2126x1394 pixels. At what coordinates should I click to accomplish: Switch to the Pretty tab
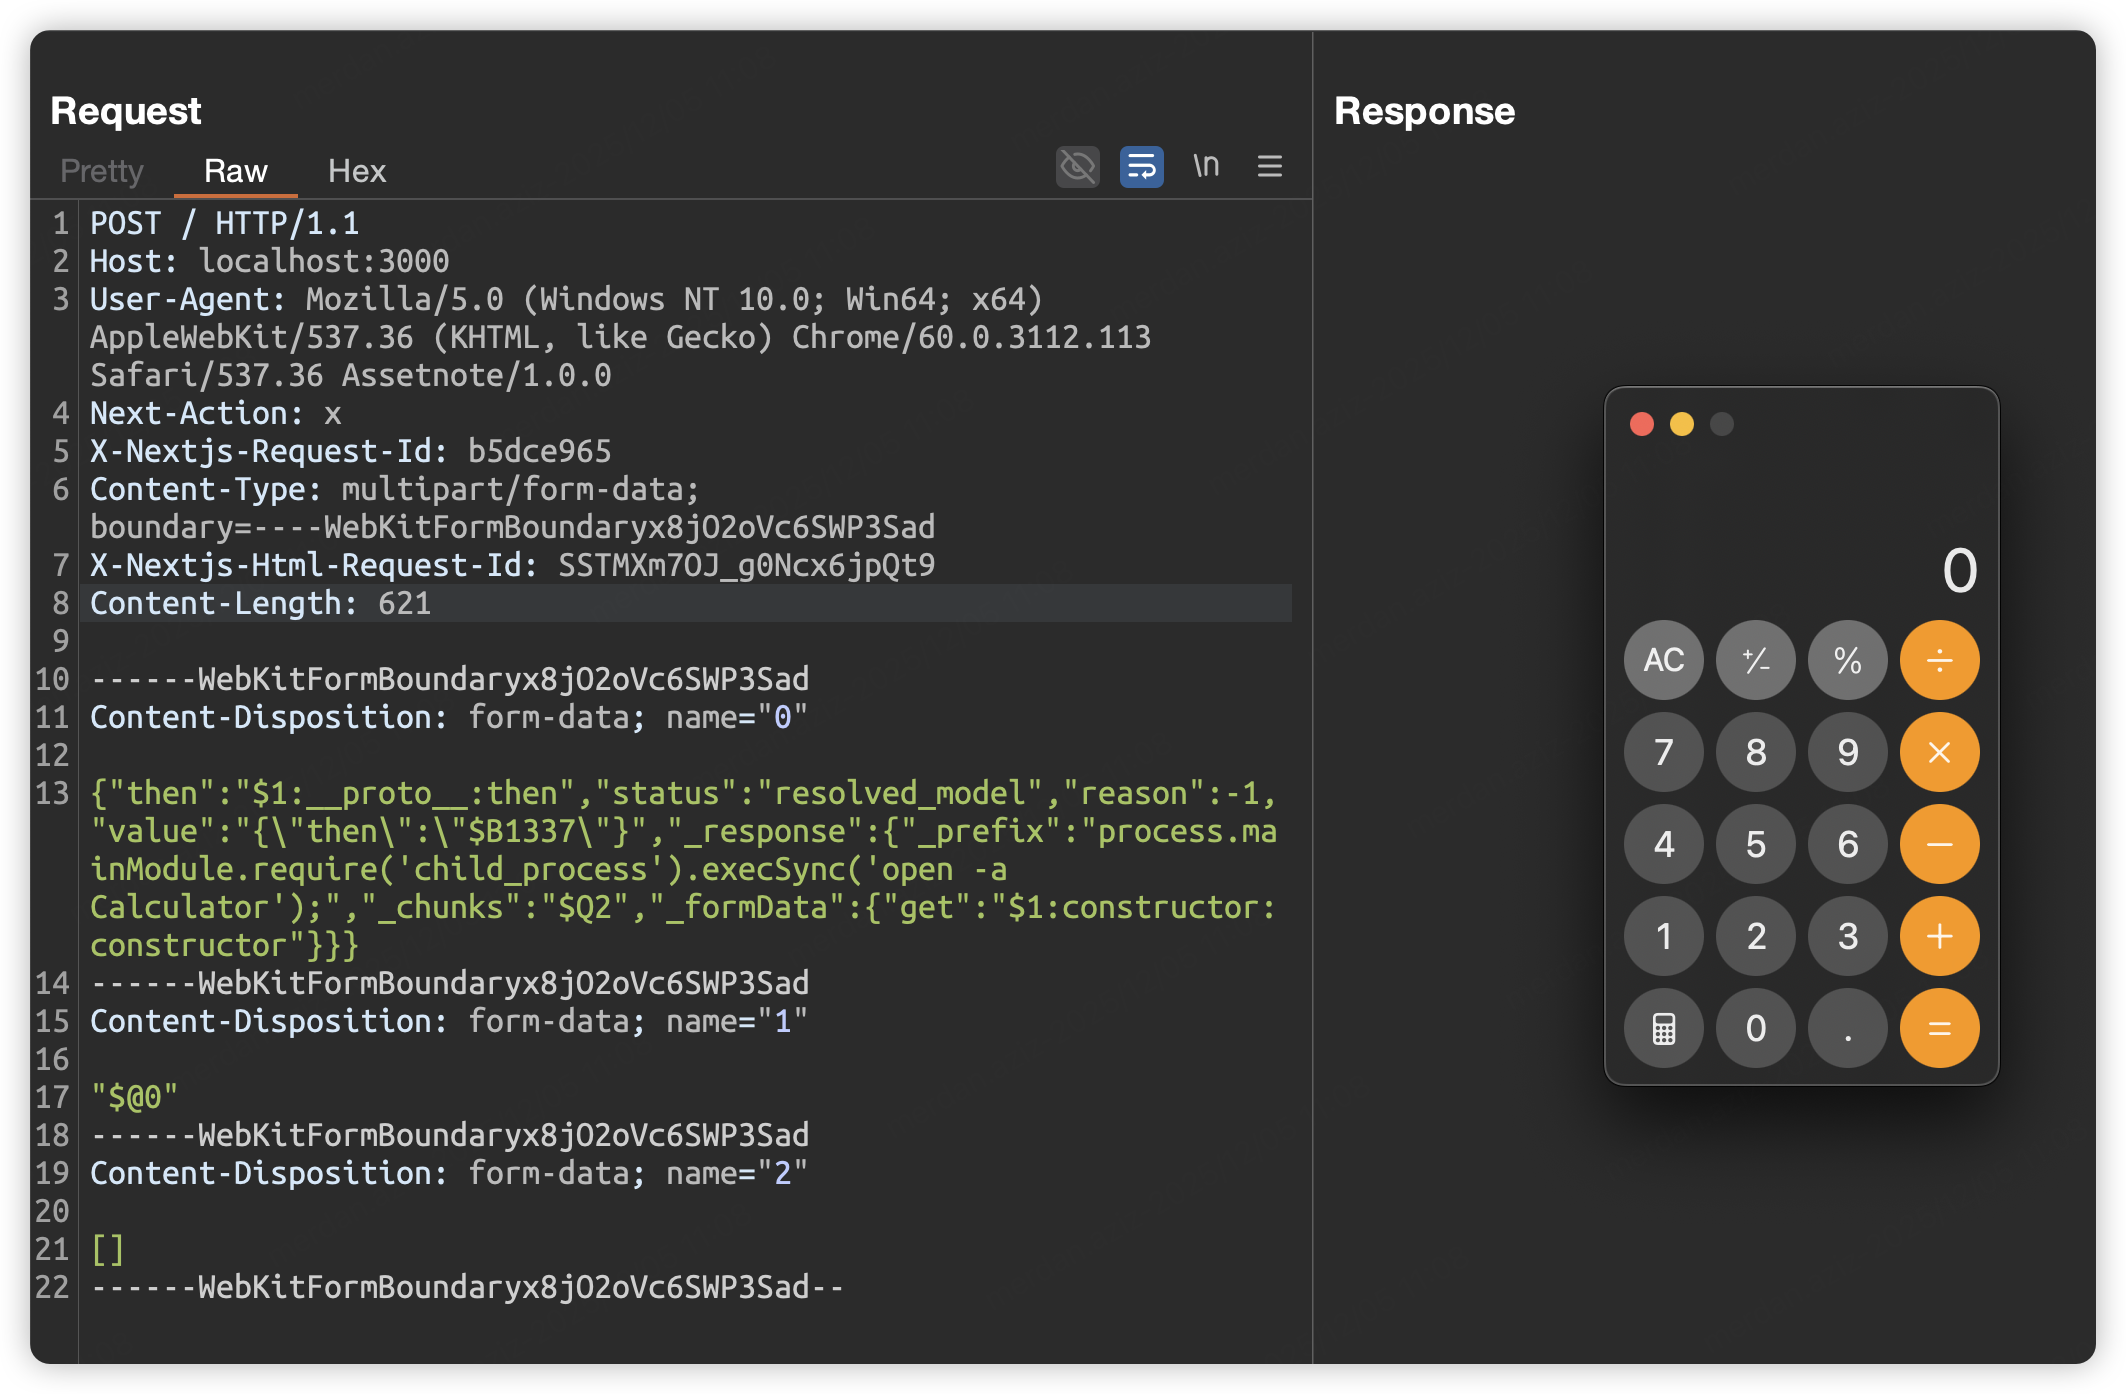[x=102, y=171]
